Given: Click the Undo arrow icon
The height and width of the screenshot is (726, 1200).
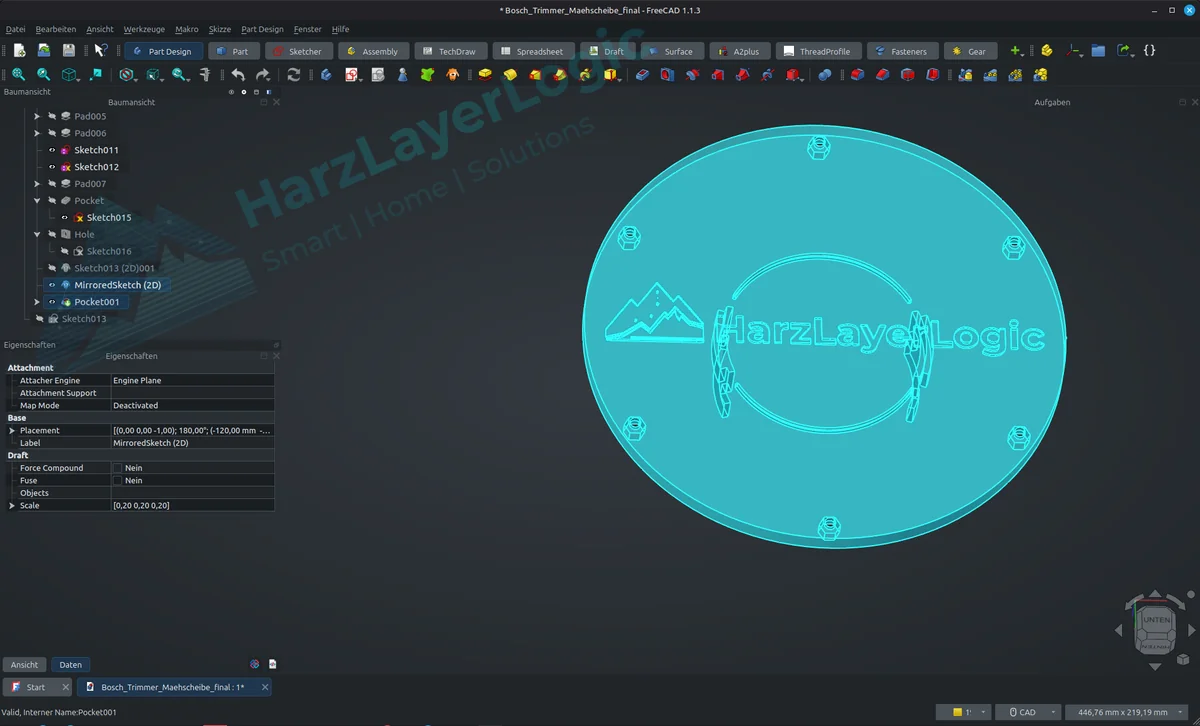Looking at the screenshot, I should (238, 75).
